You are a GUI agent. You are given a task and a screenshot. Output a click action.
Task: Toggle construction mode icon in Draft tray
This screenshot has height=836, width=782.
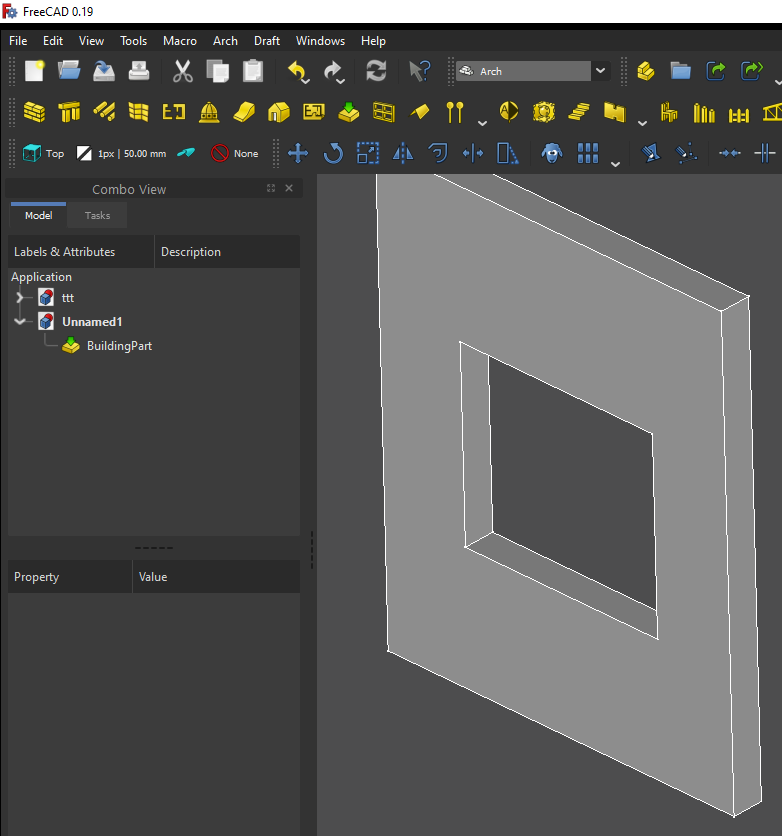186,154
